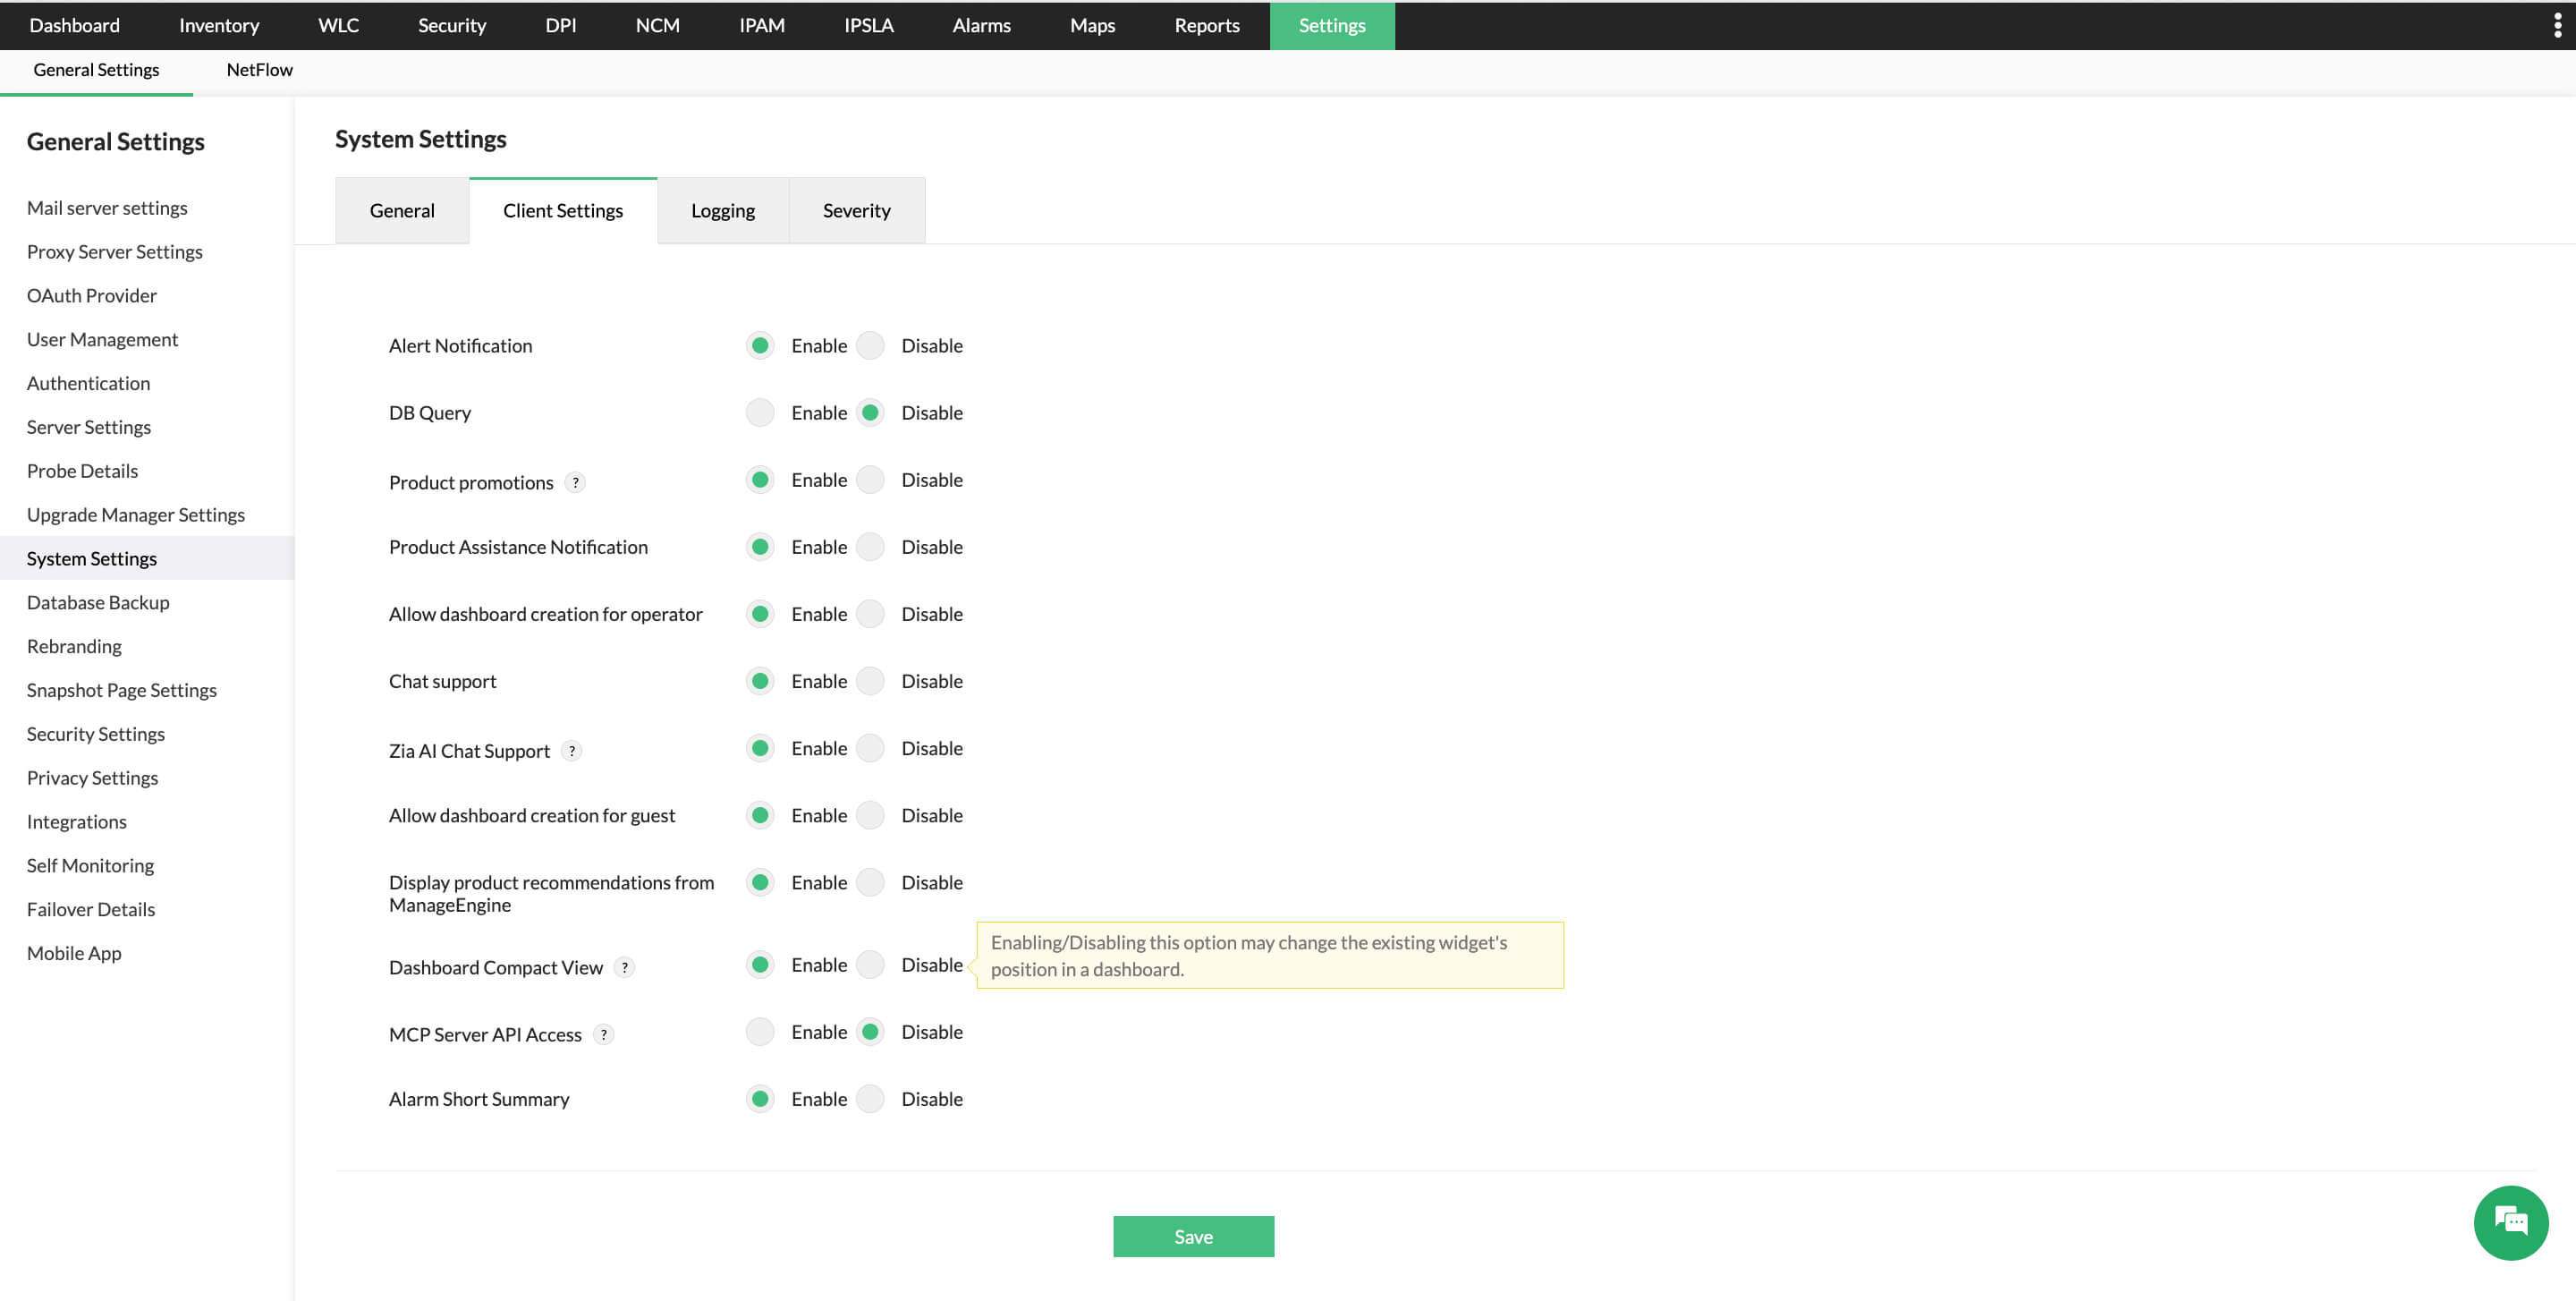Open Dashboard in top navigation
The width and height of the screenshot is (2576, 1301).
[74, 25]
